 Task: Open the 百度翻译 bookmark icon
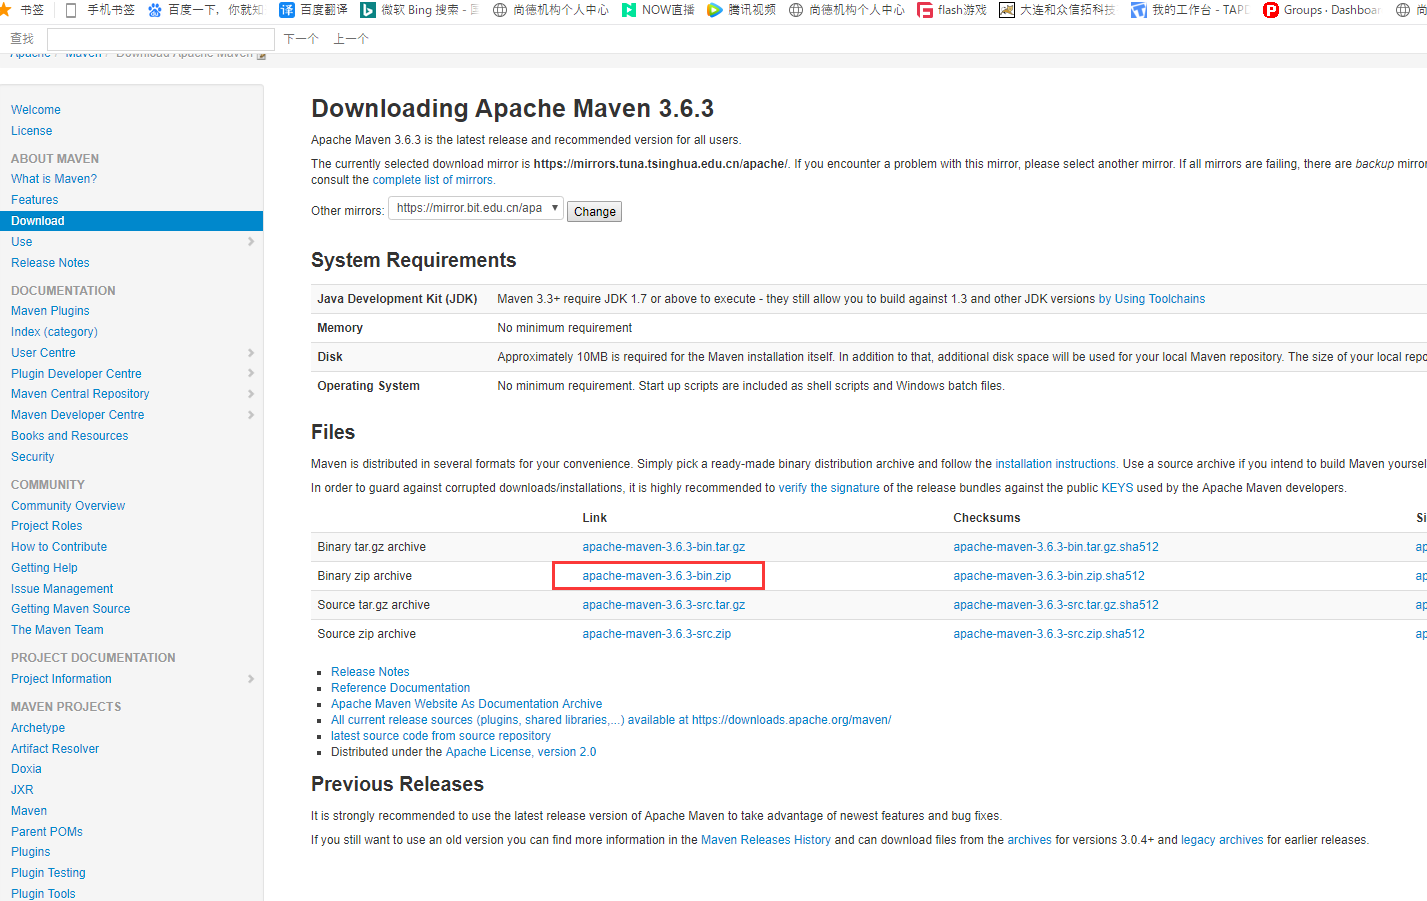287,10
